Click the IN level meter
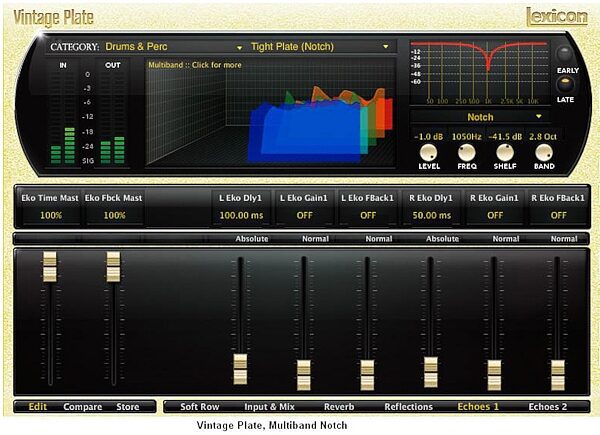600x435 pixels. 63,117
